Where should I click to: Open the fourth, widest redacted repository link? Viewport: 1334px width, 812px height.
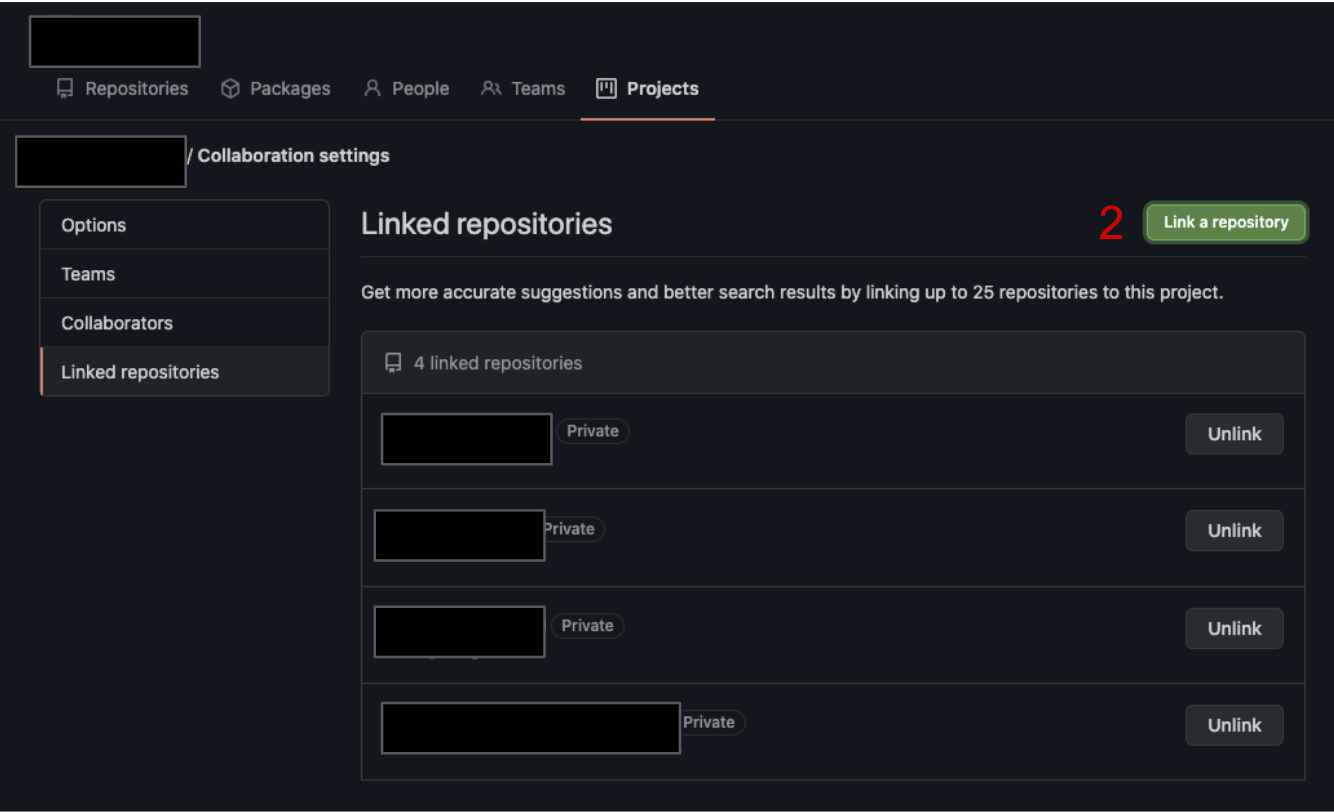[531, 728]
